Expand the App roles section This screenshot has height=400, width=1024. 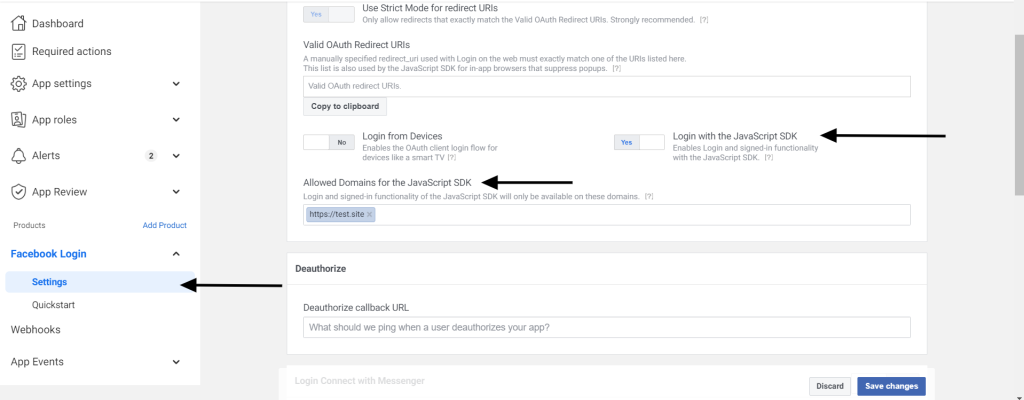coord(176,120)
